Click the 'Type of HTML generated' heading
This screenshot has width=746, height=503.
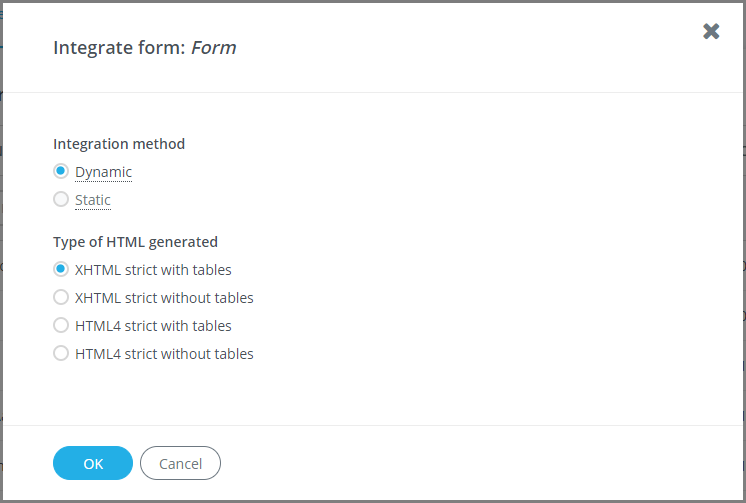pos(135,242)
